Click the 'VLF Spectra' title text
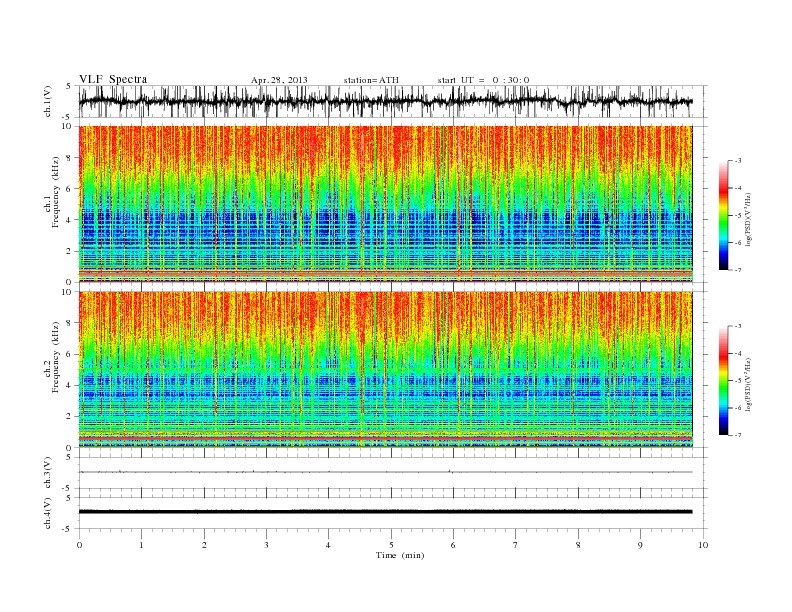The height and width of the screenshot is (612, 792). pyautogui.click(x=113, y=79)
